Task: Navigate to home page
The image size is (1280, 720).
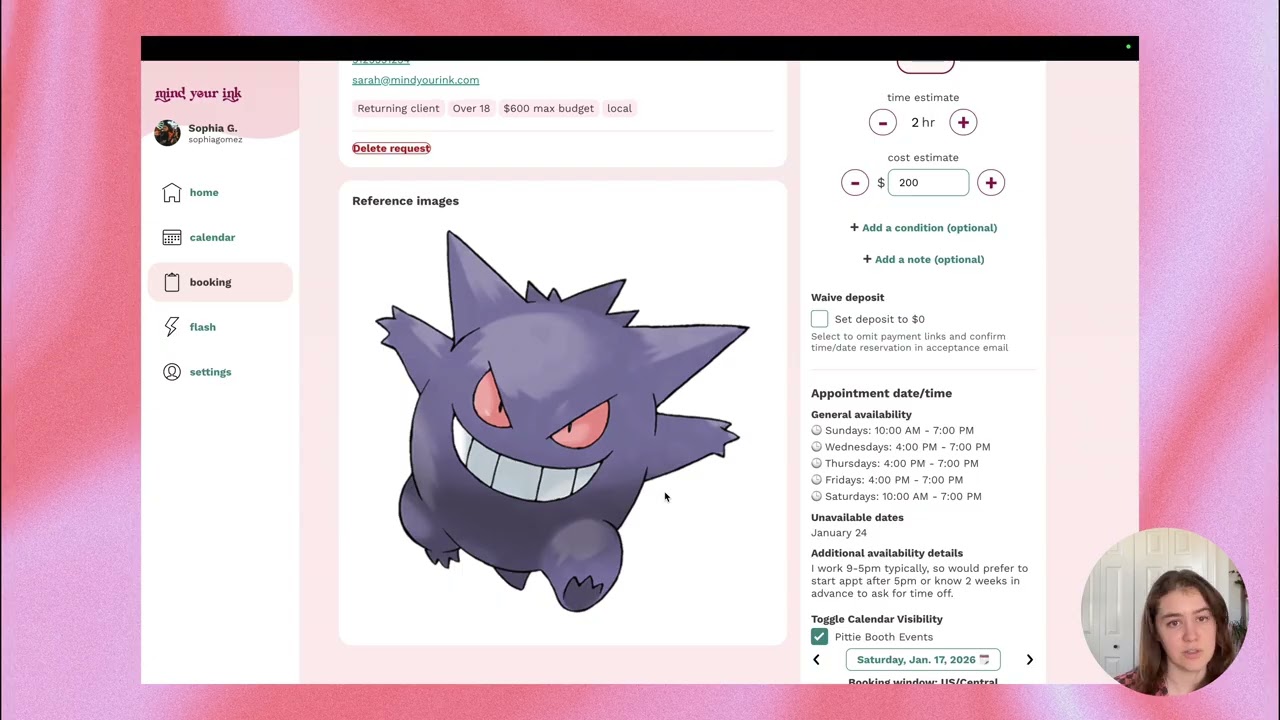Action: [204, 192]
